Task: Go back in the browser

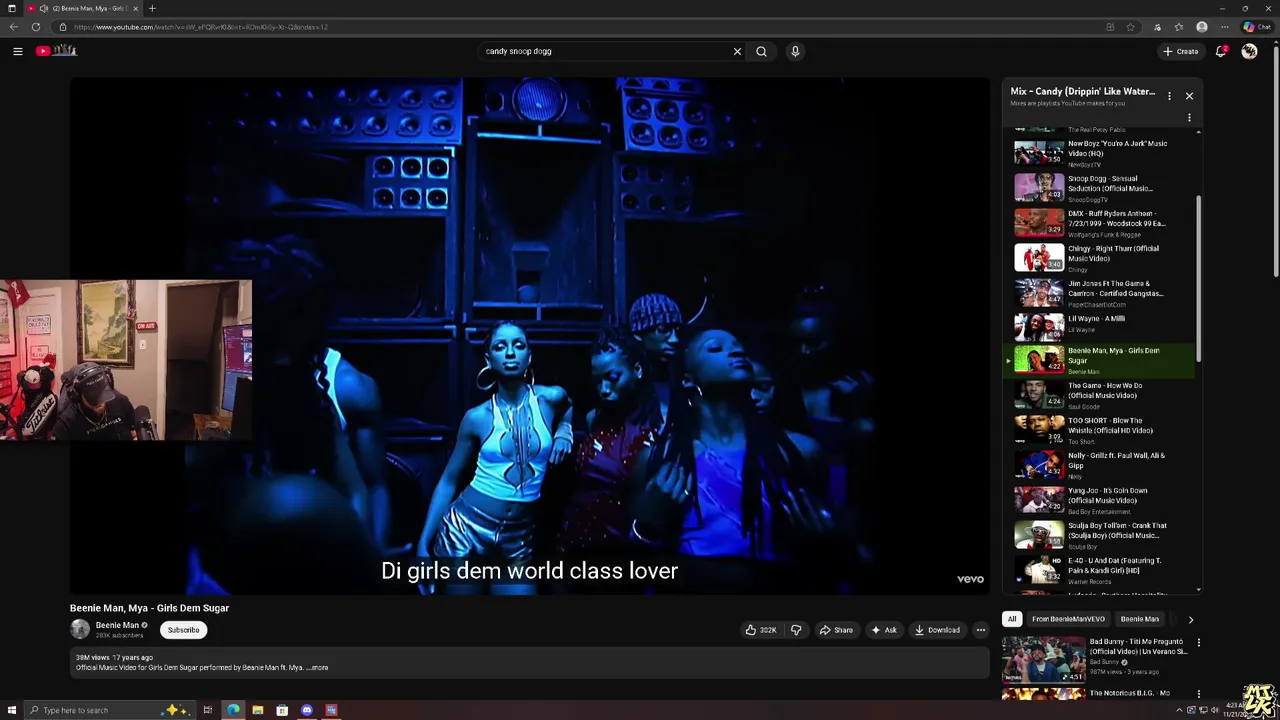Action: (x=13, y=27)
